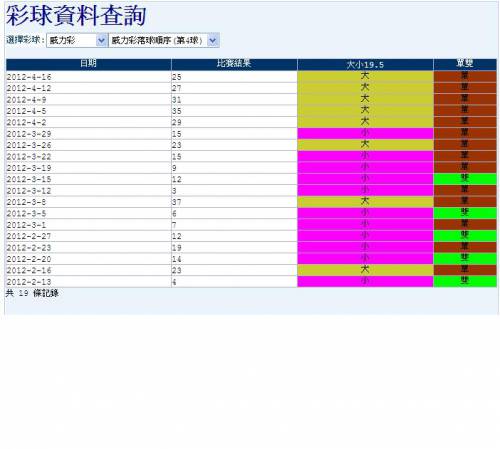
Task: Click the magenta 小 cell for 2012-2-27
Action: tap(365, 236)
